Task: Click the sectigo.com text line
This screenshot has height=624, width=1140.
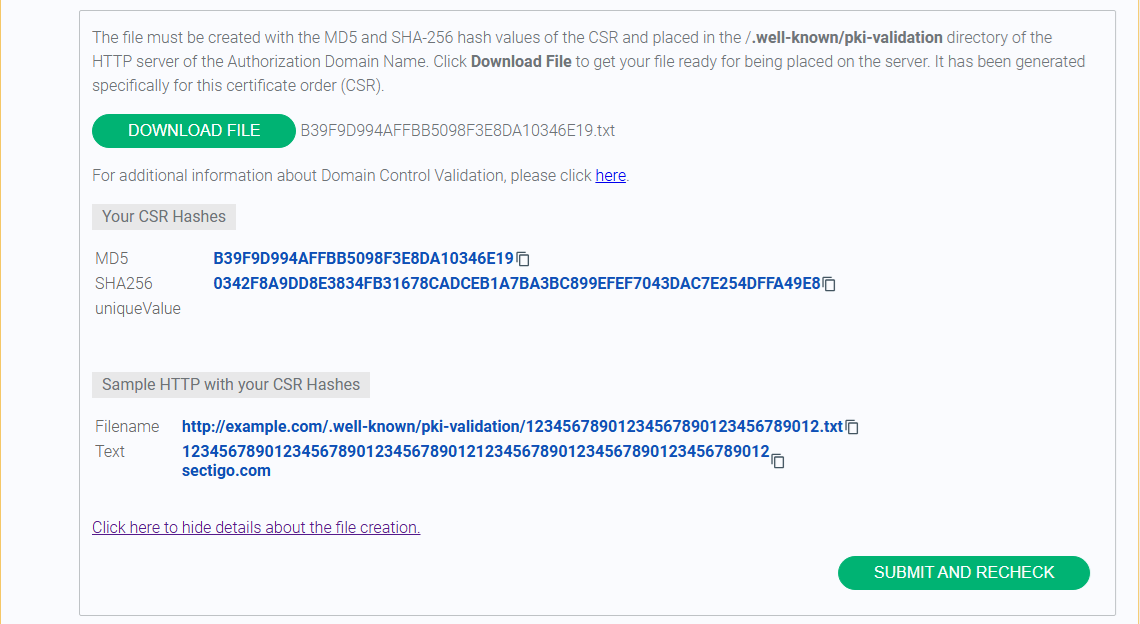Action: 226,471
